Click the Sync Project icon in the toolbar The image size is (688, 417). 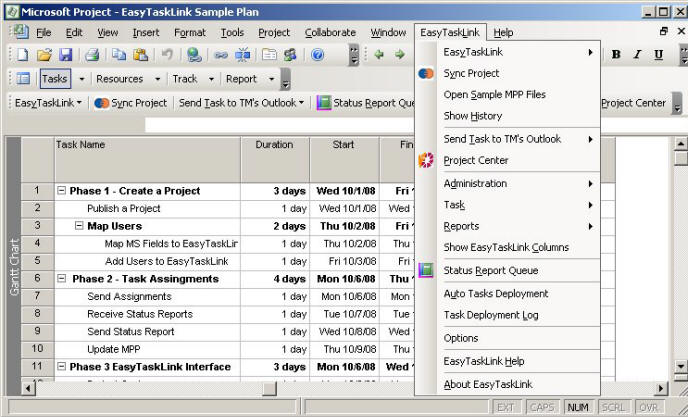coord(101,103)
